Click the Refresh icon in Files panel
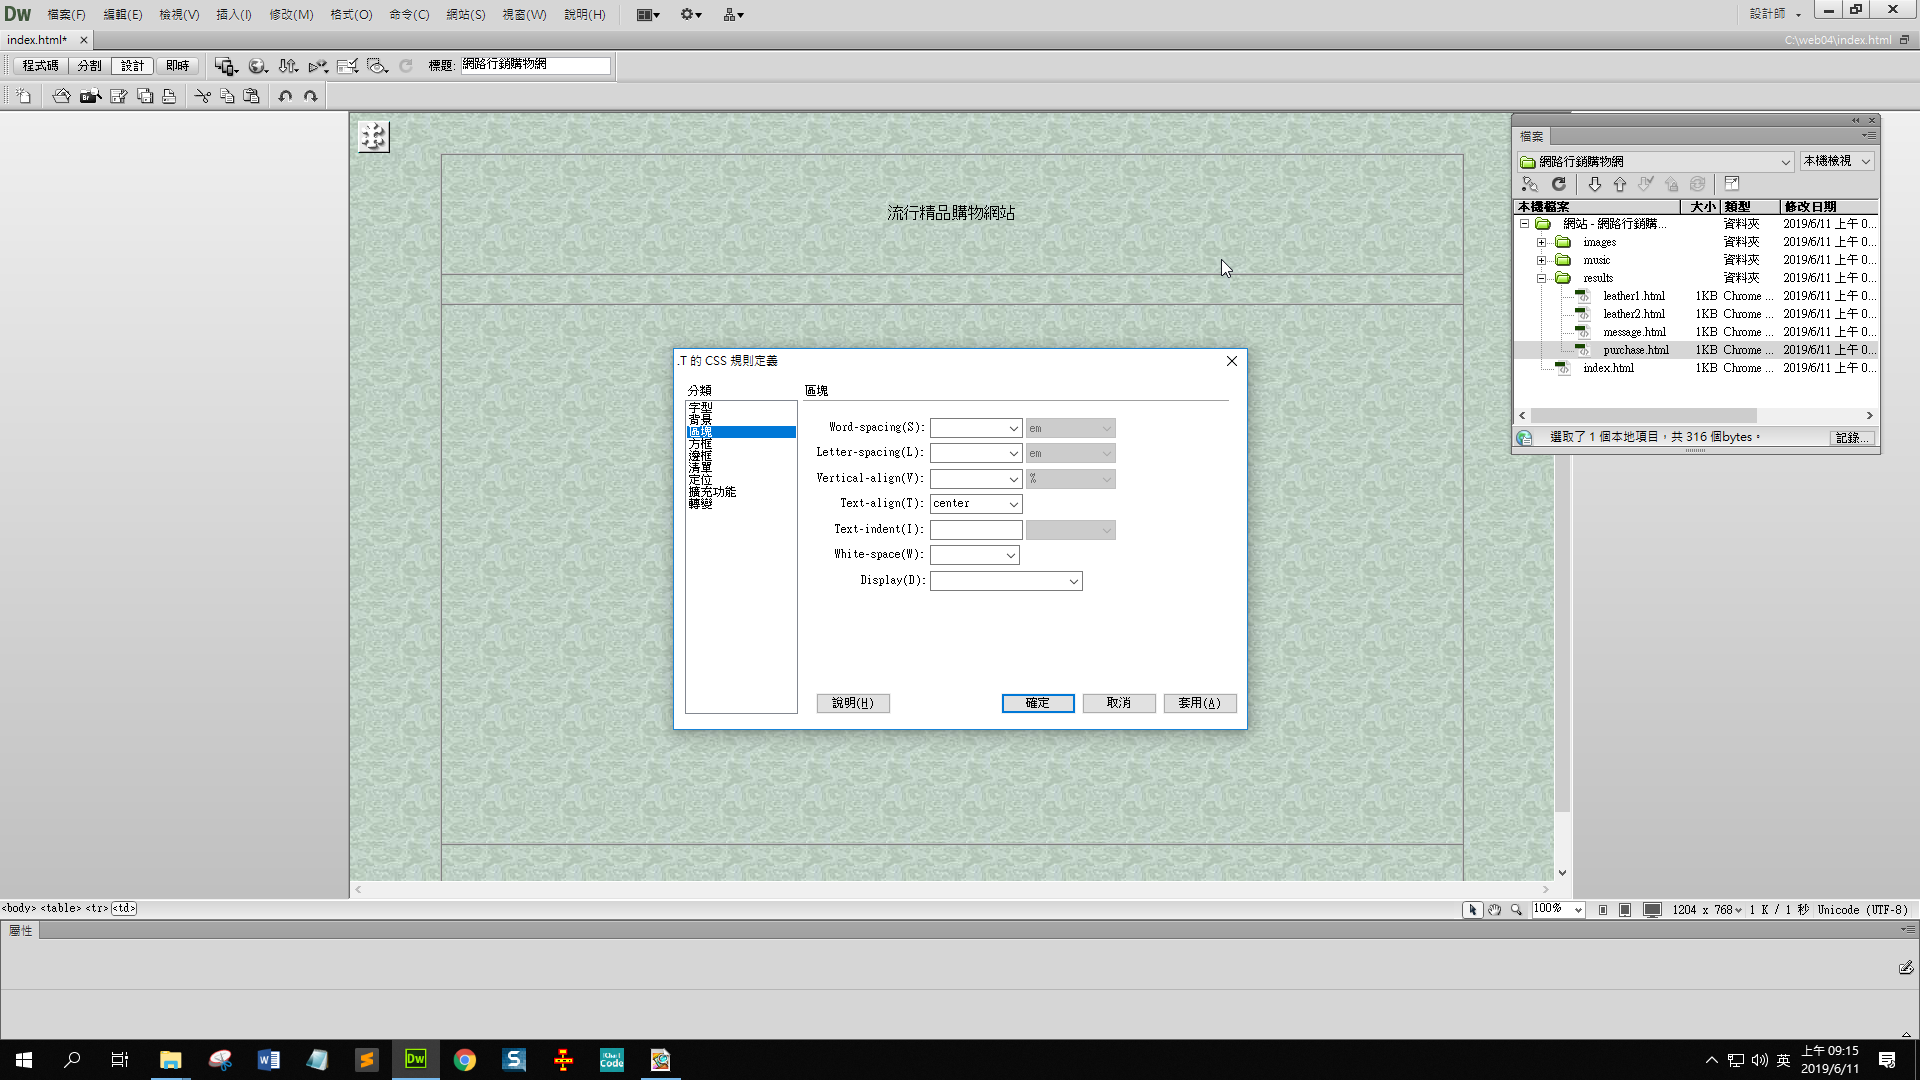 (x=1558, y=184)
